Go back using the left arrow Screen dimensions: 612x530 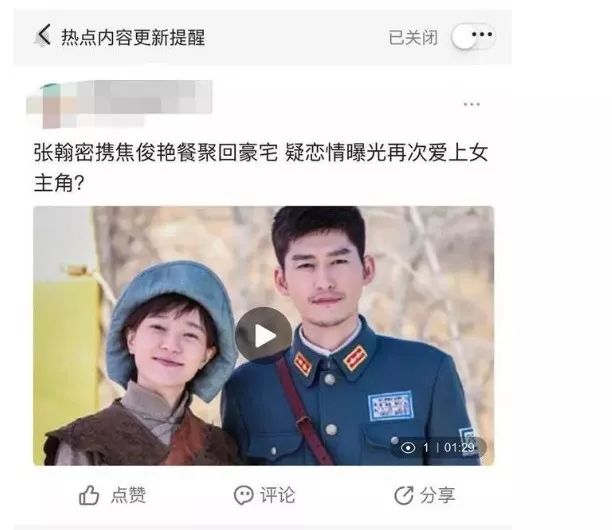point(43,36)
